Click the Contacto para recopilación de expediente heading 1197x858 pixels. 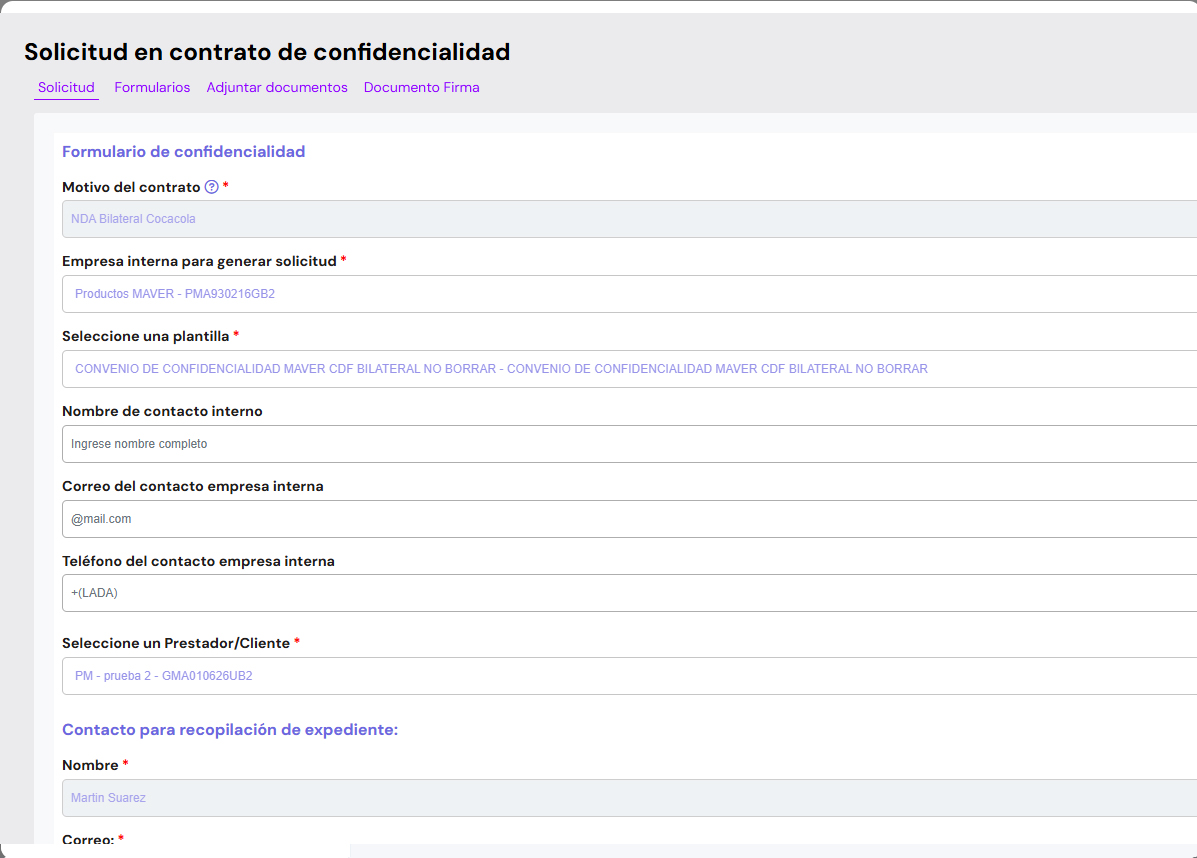pyautogui.click(x=230, y=729)
